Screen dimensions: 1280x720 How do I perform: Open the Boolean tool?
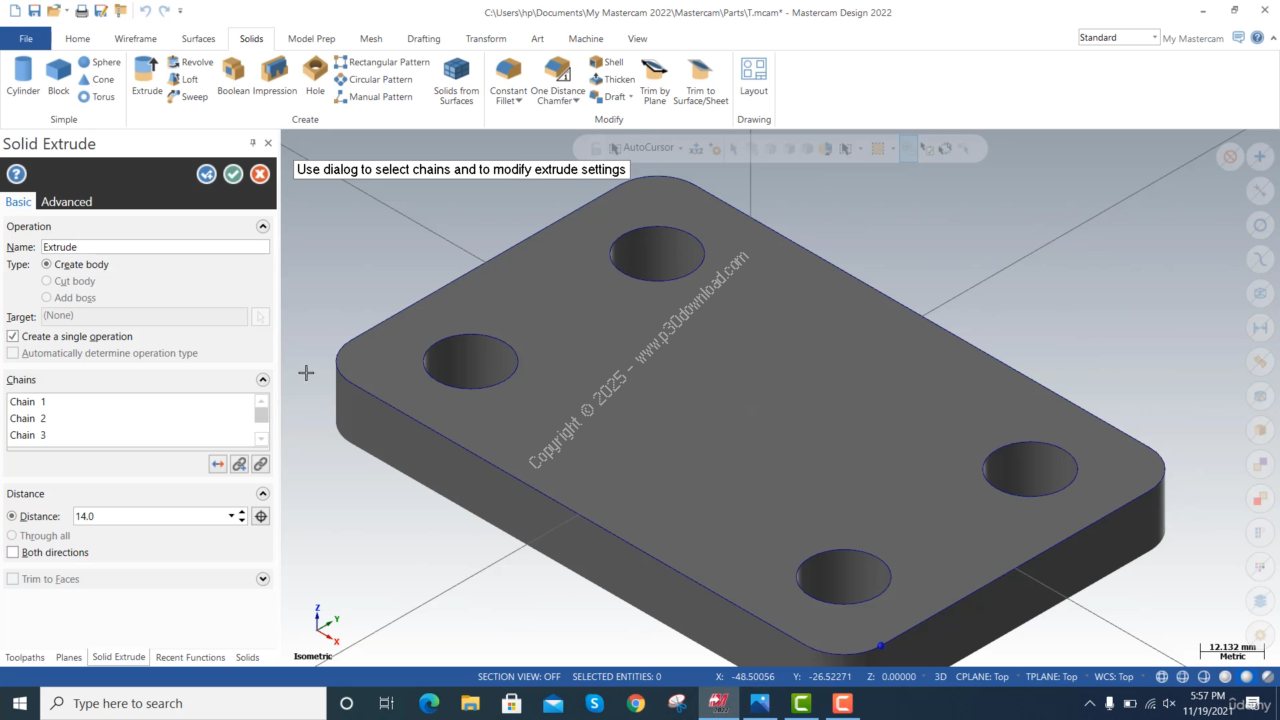pyautogui.click(x=233, y=77)
